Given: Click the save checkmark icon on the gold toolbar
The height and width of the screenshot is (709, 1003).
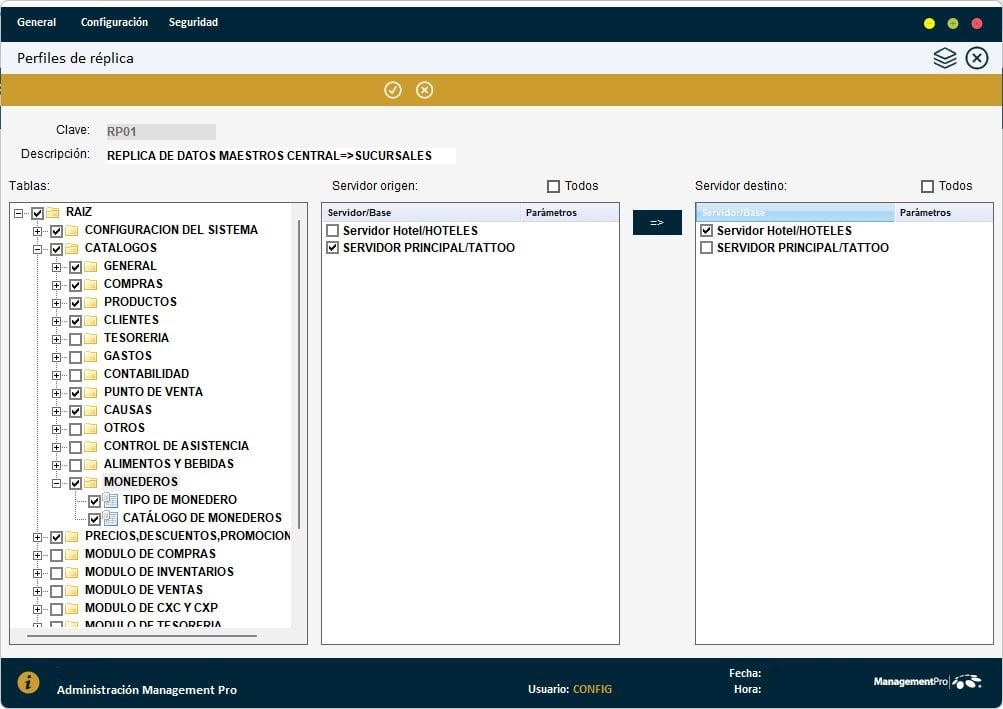Looking at the screenshot, I should [x=393, y=90].
